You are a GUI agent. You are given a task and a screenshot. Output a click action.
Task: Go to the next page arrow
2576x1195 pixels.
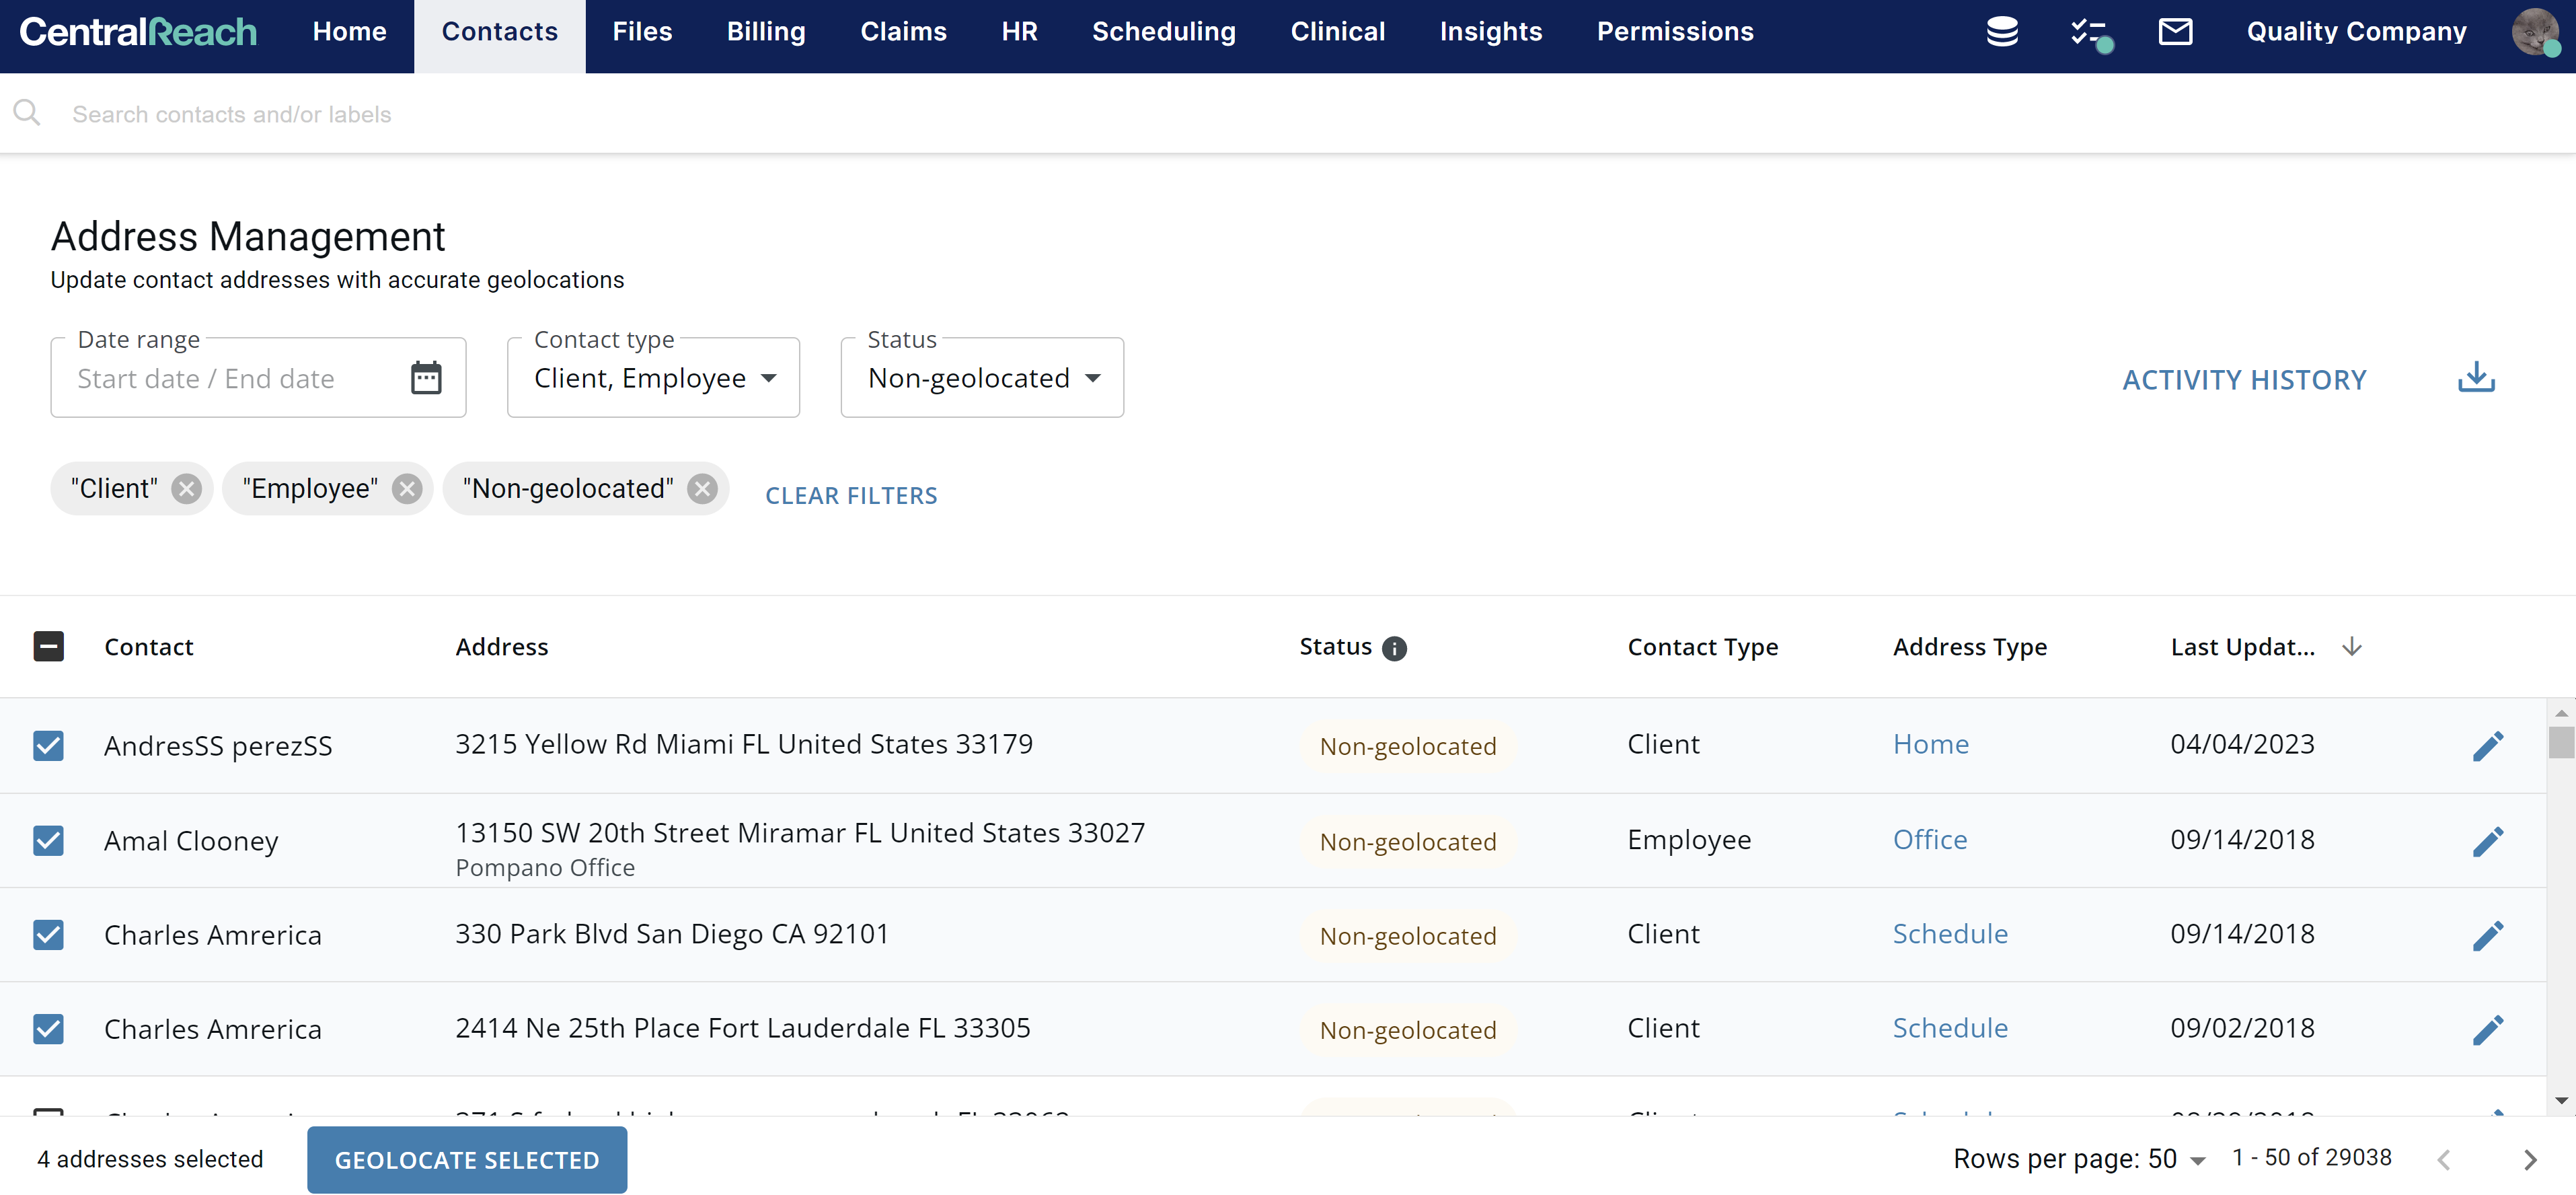tap(2530, 1160)
